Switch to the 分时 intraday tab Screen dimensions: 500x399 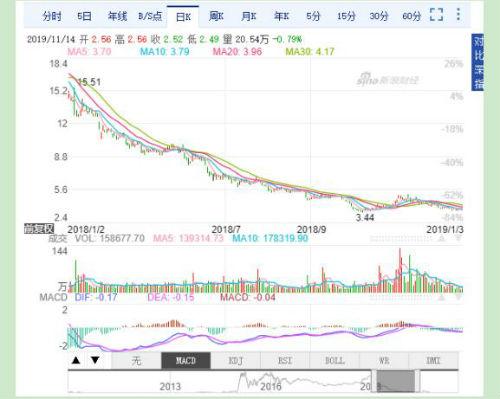click(52, 16)
